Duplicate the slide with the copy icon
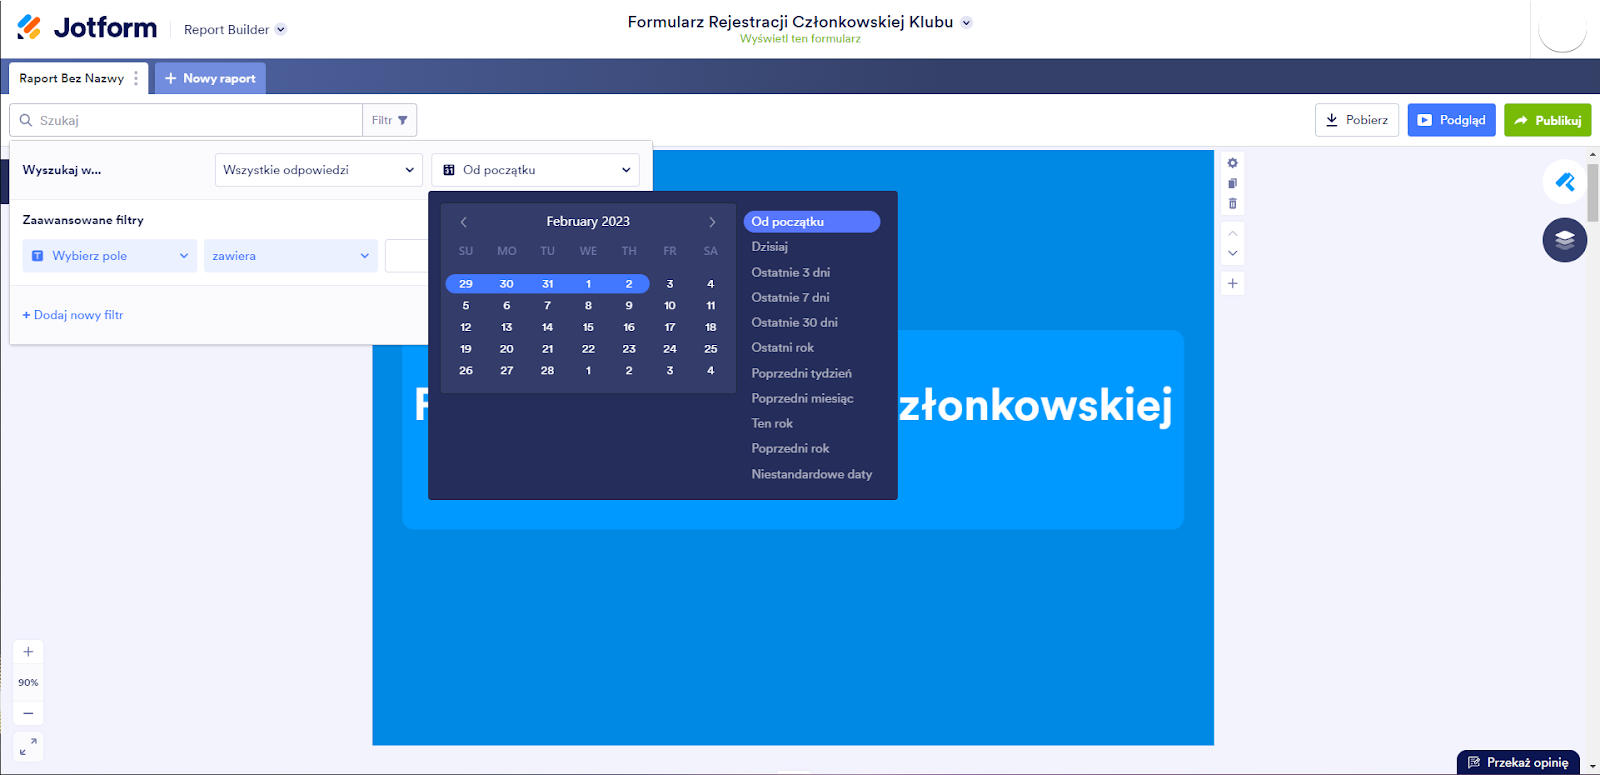The height and width of the screenshot is (775, 1600). [x=1232, y=183]
